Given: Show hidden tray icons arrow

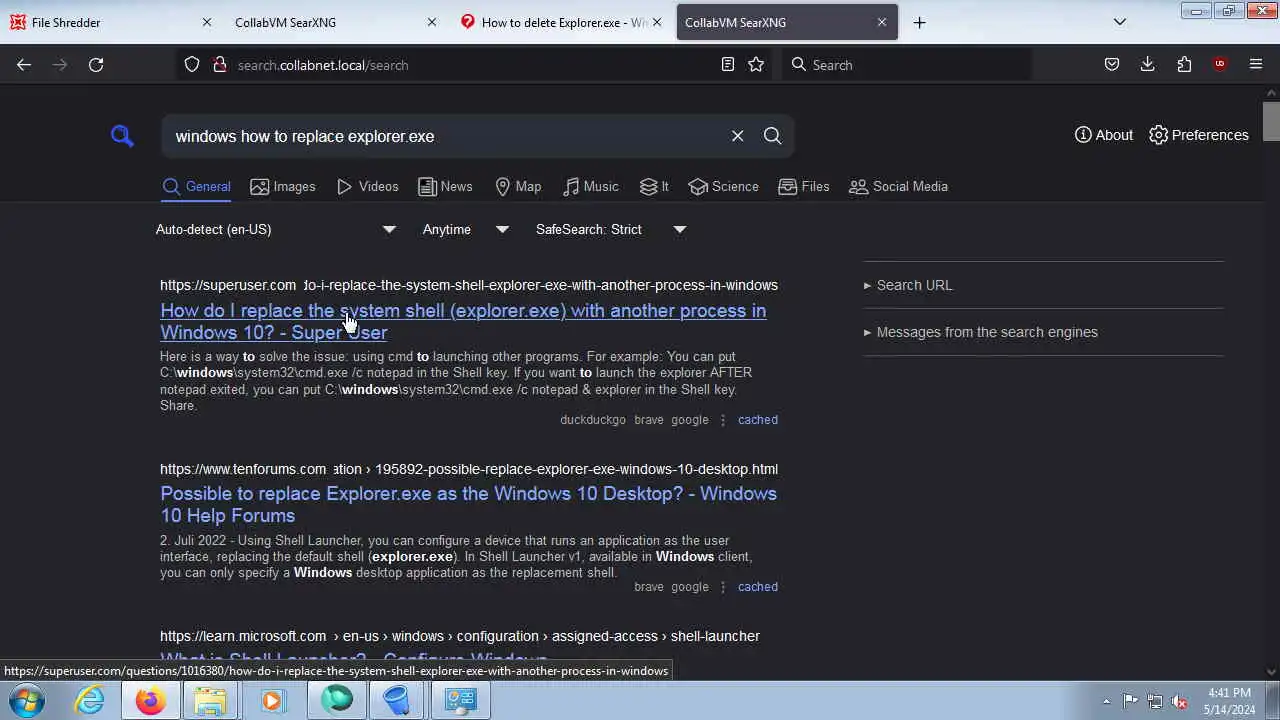Looking at the screenshot, I should [1106, 701].
